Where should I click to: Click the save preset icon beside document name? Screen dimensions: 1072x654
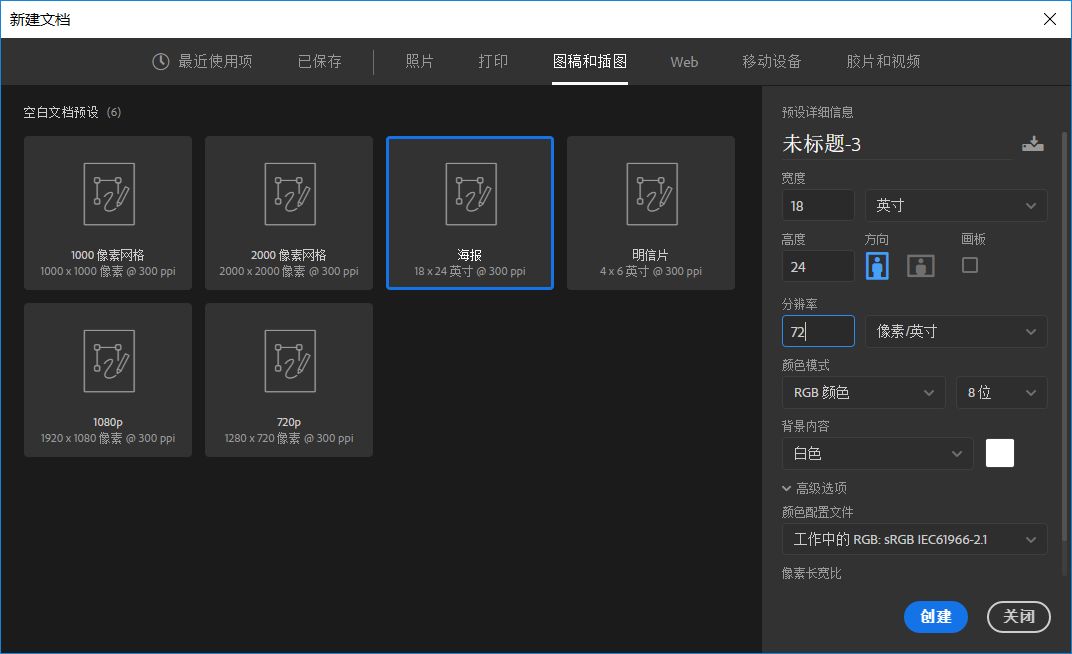coord(1032,144)
